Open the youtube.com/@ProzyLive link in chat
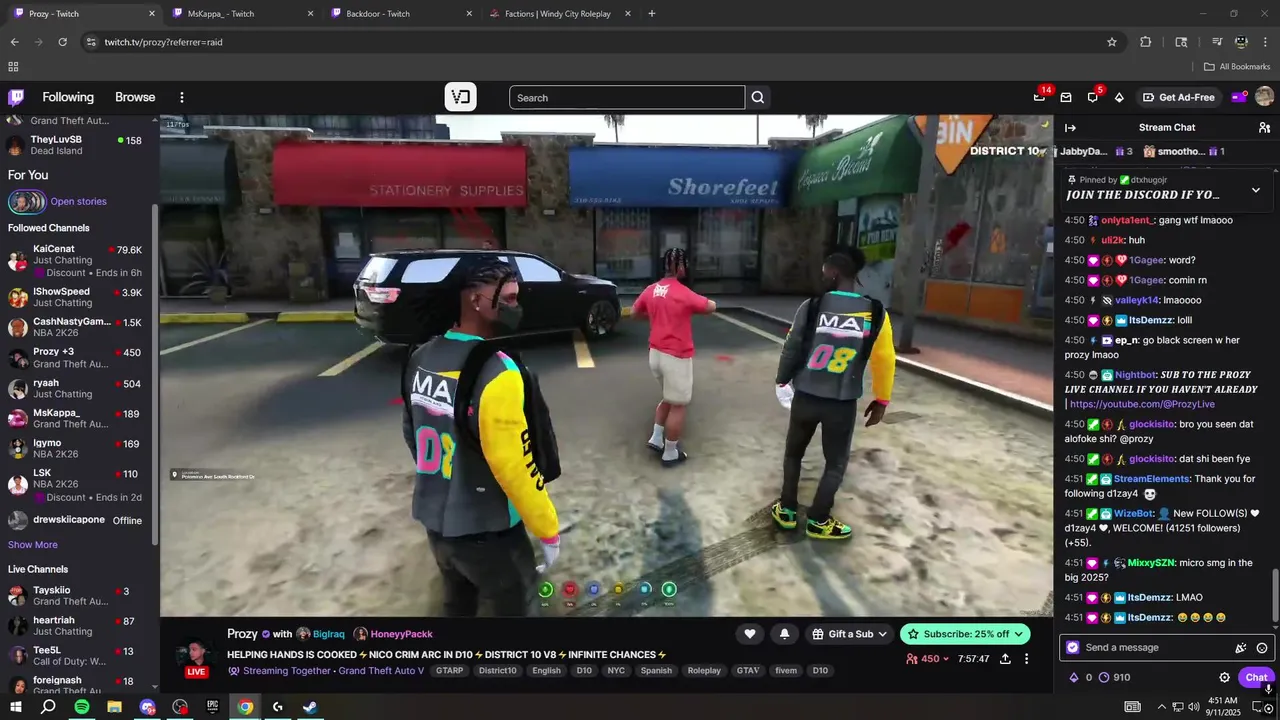This screenshot has height=720, width=1280. pos(1142,404)
